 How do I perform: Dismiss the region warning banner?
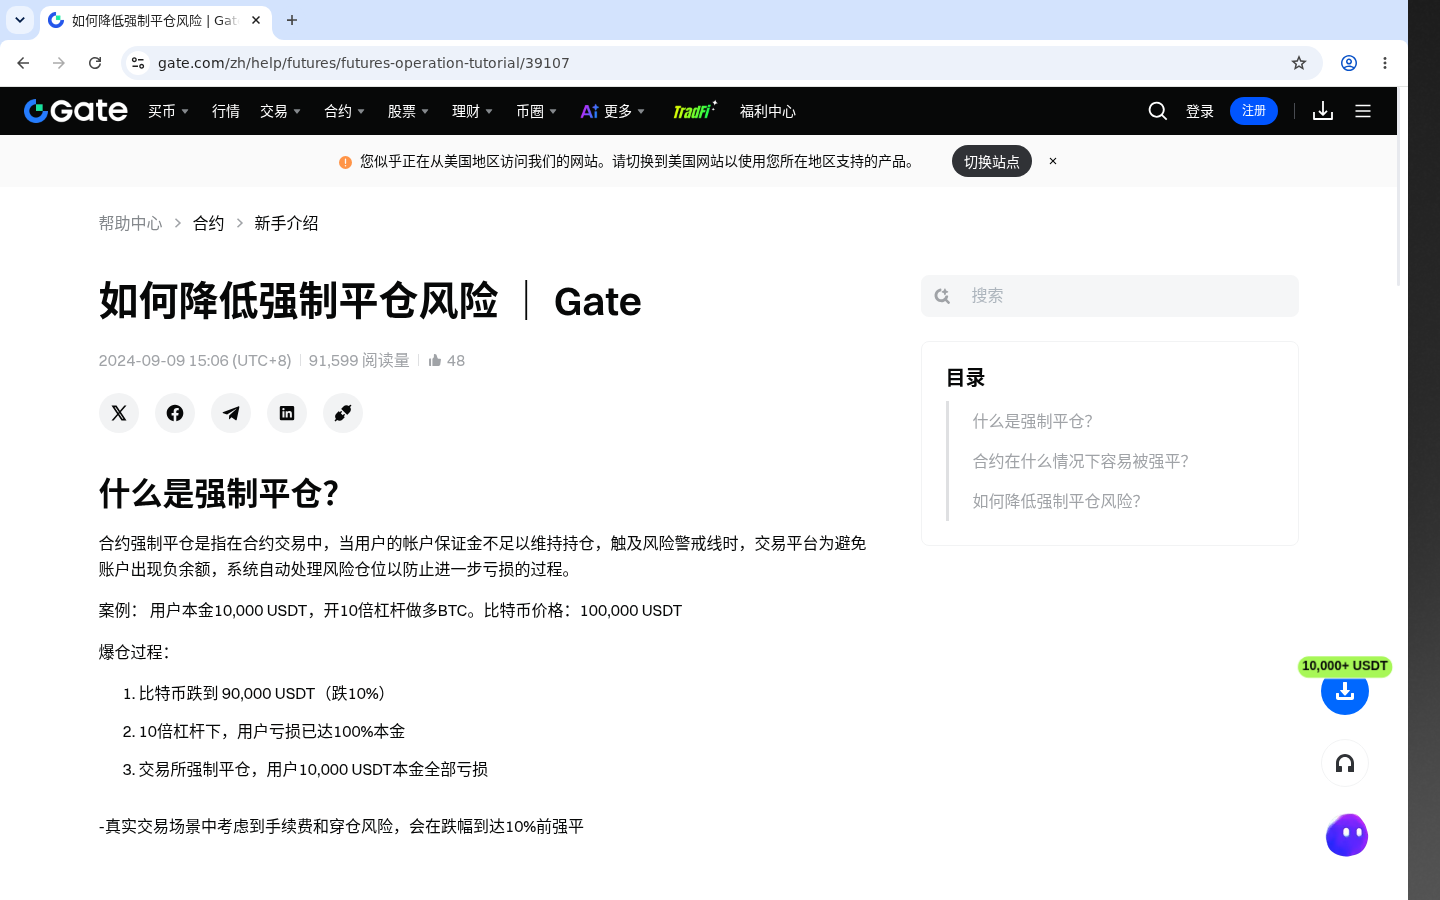[x=1053, y=161]
